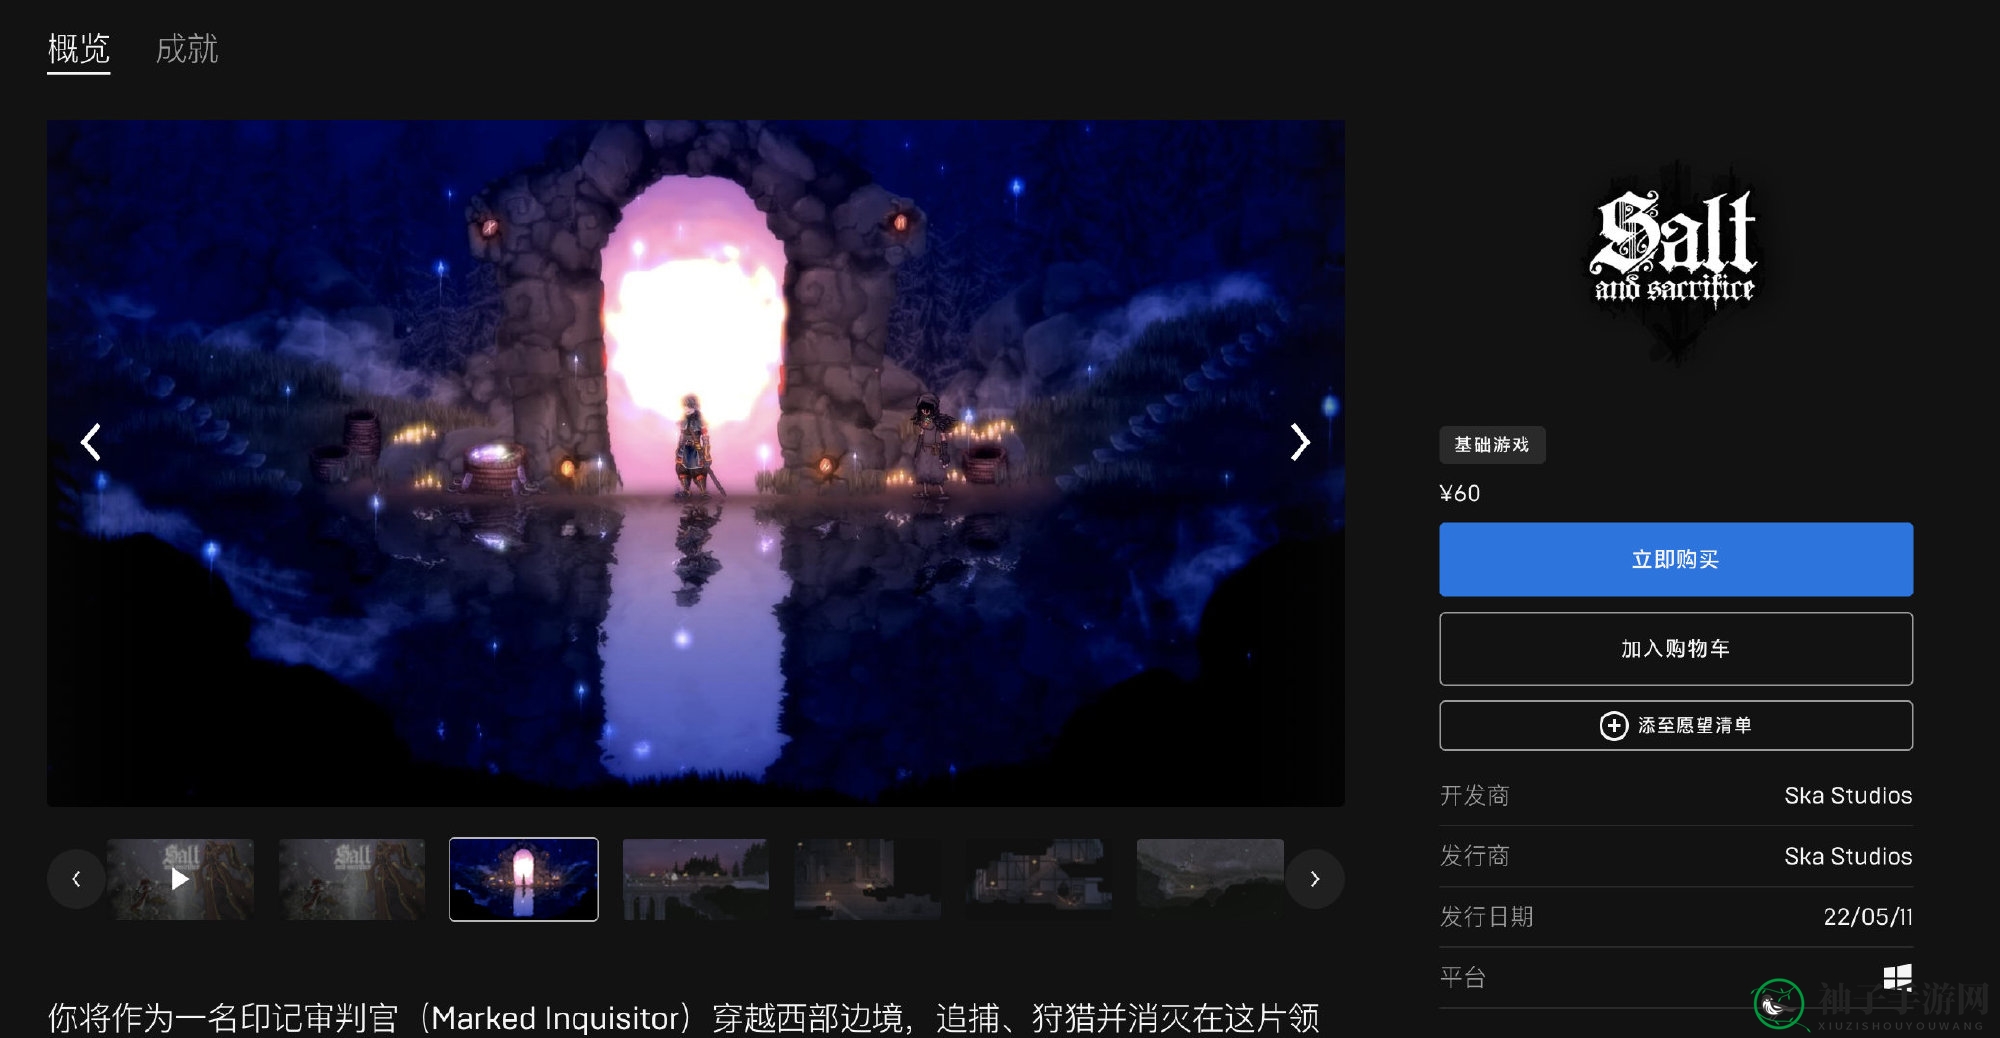The height and width of the screenshot is (1038, 2000).
Task: Click the thumbnail strip's next round arrow button
Action: click(x=1315, y=879)
